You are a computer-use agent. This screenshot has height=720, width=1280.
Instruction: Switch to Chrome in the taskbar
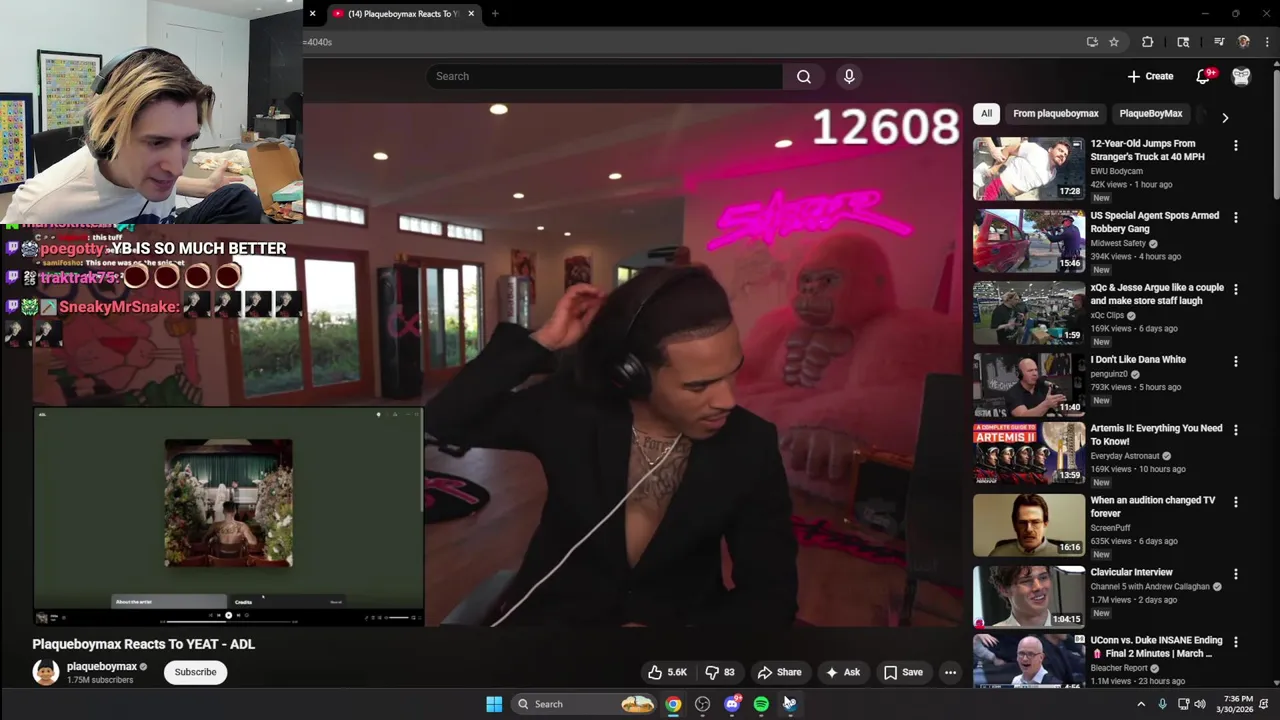[x=674, y=704]
